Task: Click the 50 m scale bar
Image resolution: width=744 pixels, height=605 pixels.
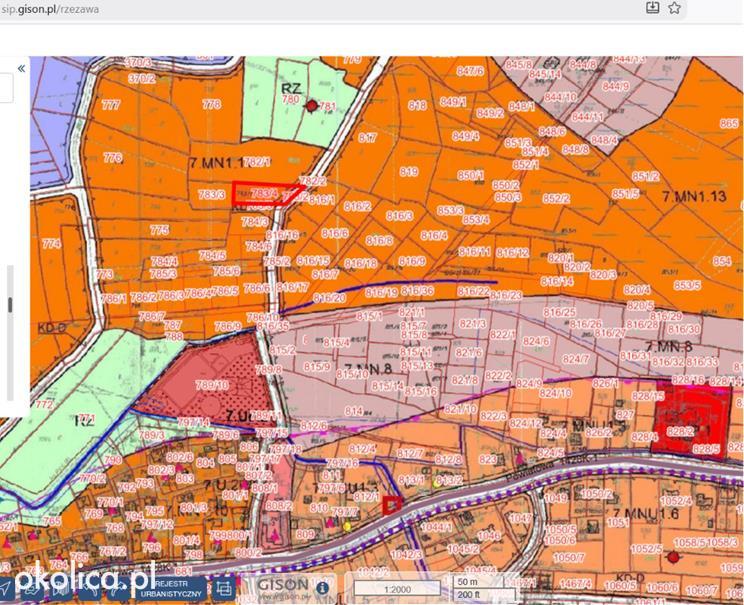Action: click(x=484, y=582)
